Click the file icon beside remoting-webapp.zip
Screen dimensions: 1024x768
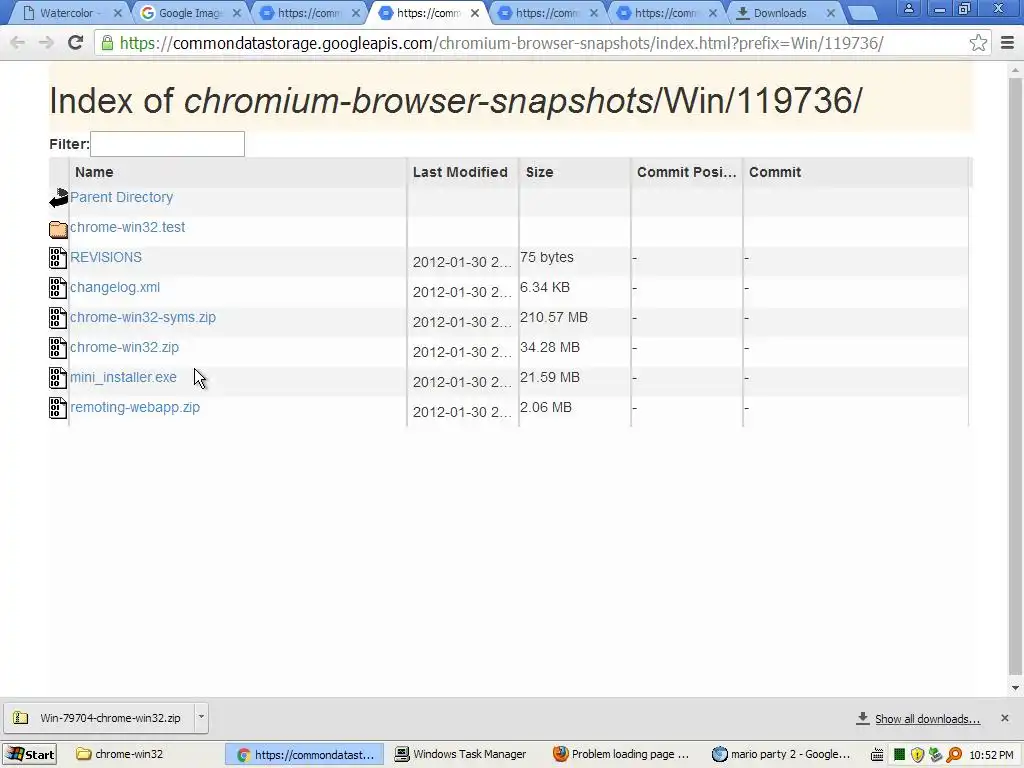point(58,408)
